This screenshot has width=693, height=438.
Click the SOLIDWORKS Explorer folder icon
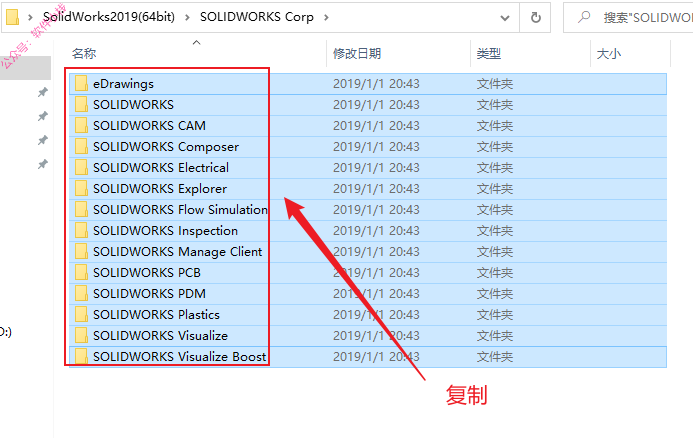81,188
